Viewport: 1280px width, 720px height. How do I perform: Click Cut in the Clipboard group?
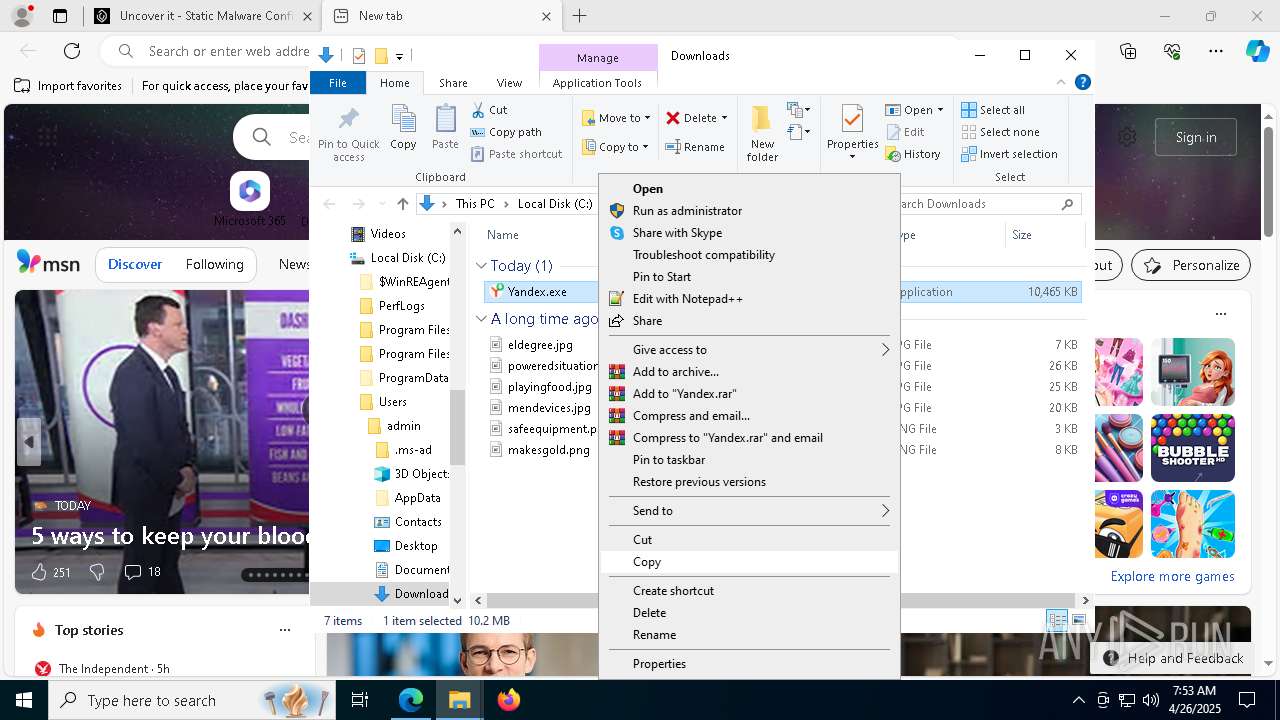click(489, 110)
